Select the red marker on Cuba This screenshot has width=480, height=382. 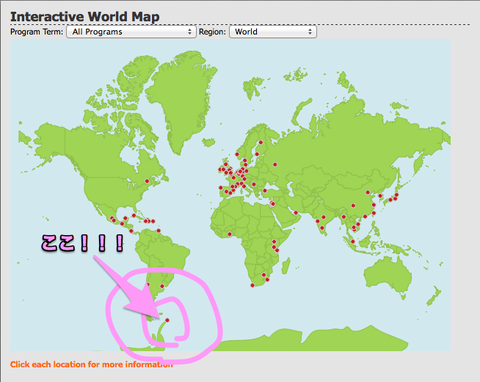134,215
